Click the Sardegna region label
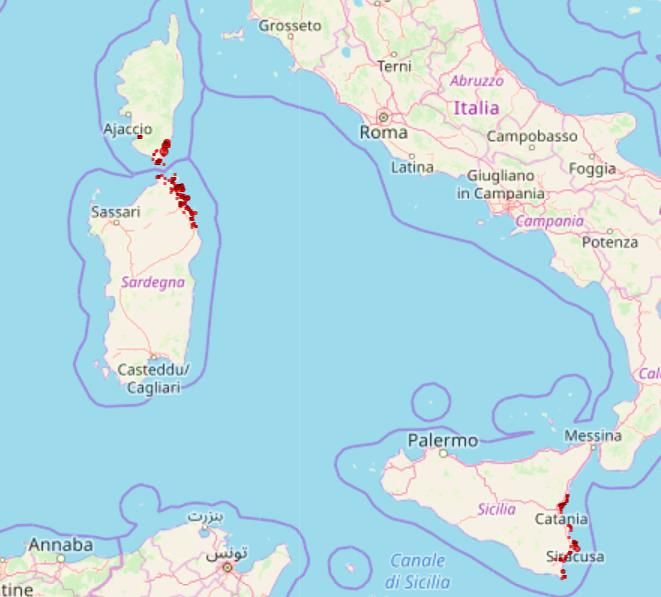The height and width of the screenshot is (597, 661). coord(153,282)
